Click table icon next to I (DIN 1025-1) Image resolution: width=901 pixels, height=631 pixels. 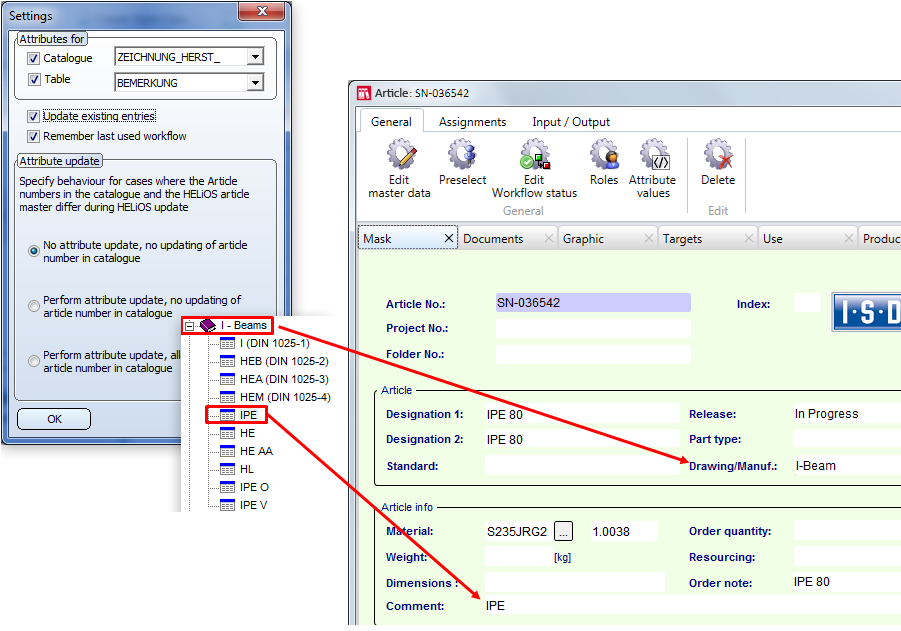pyautogui.click(x=228, y=344)
